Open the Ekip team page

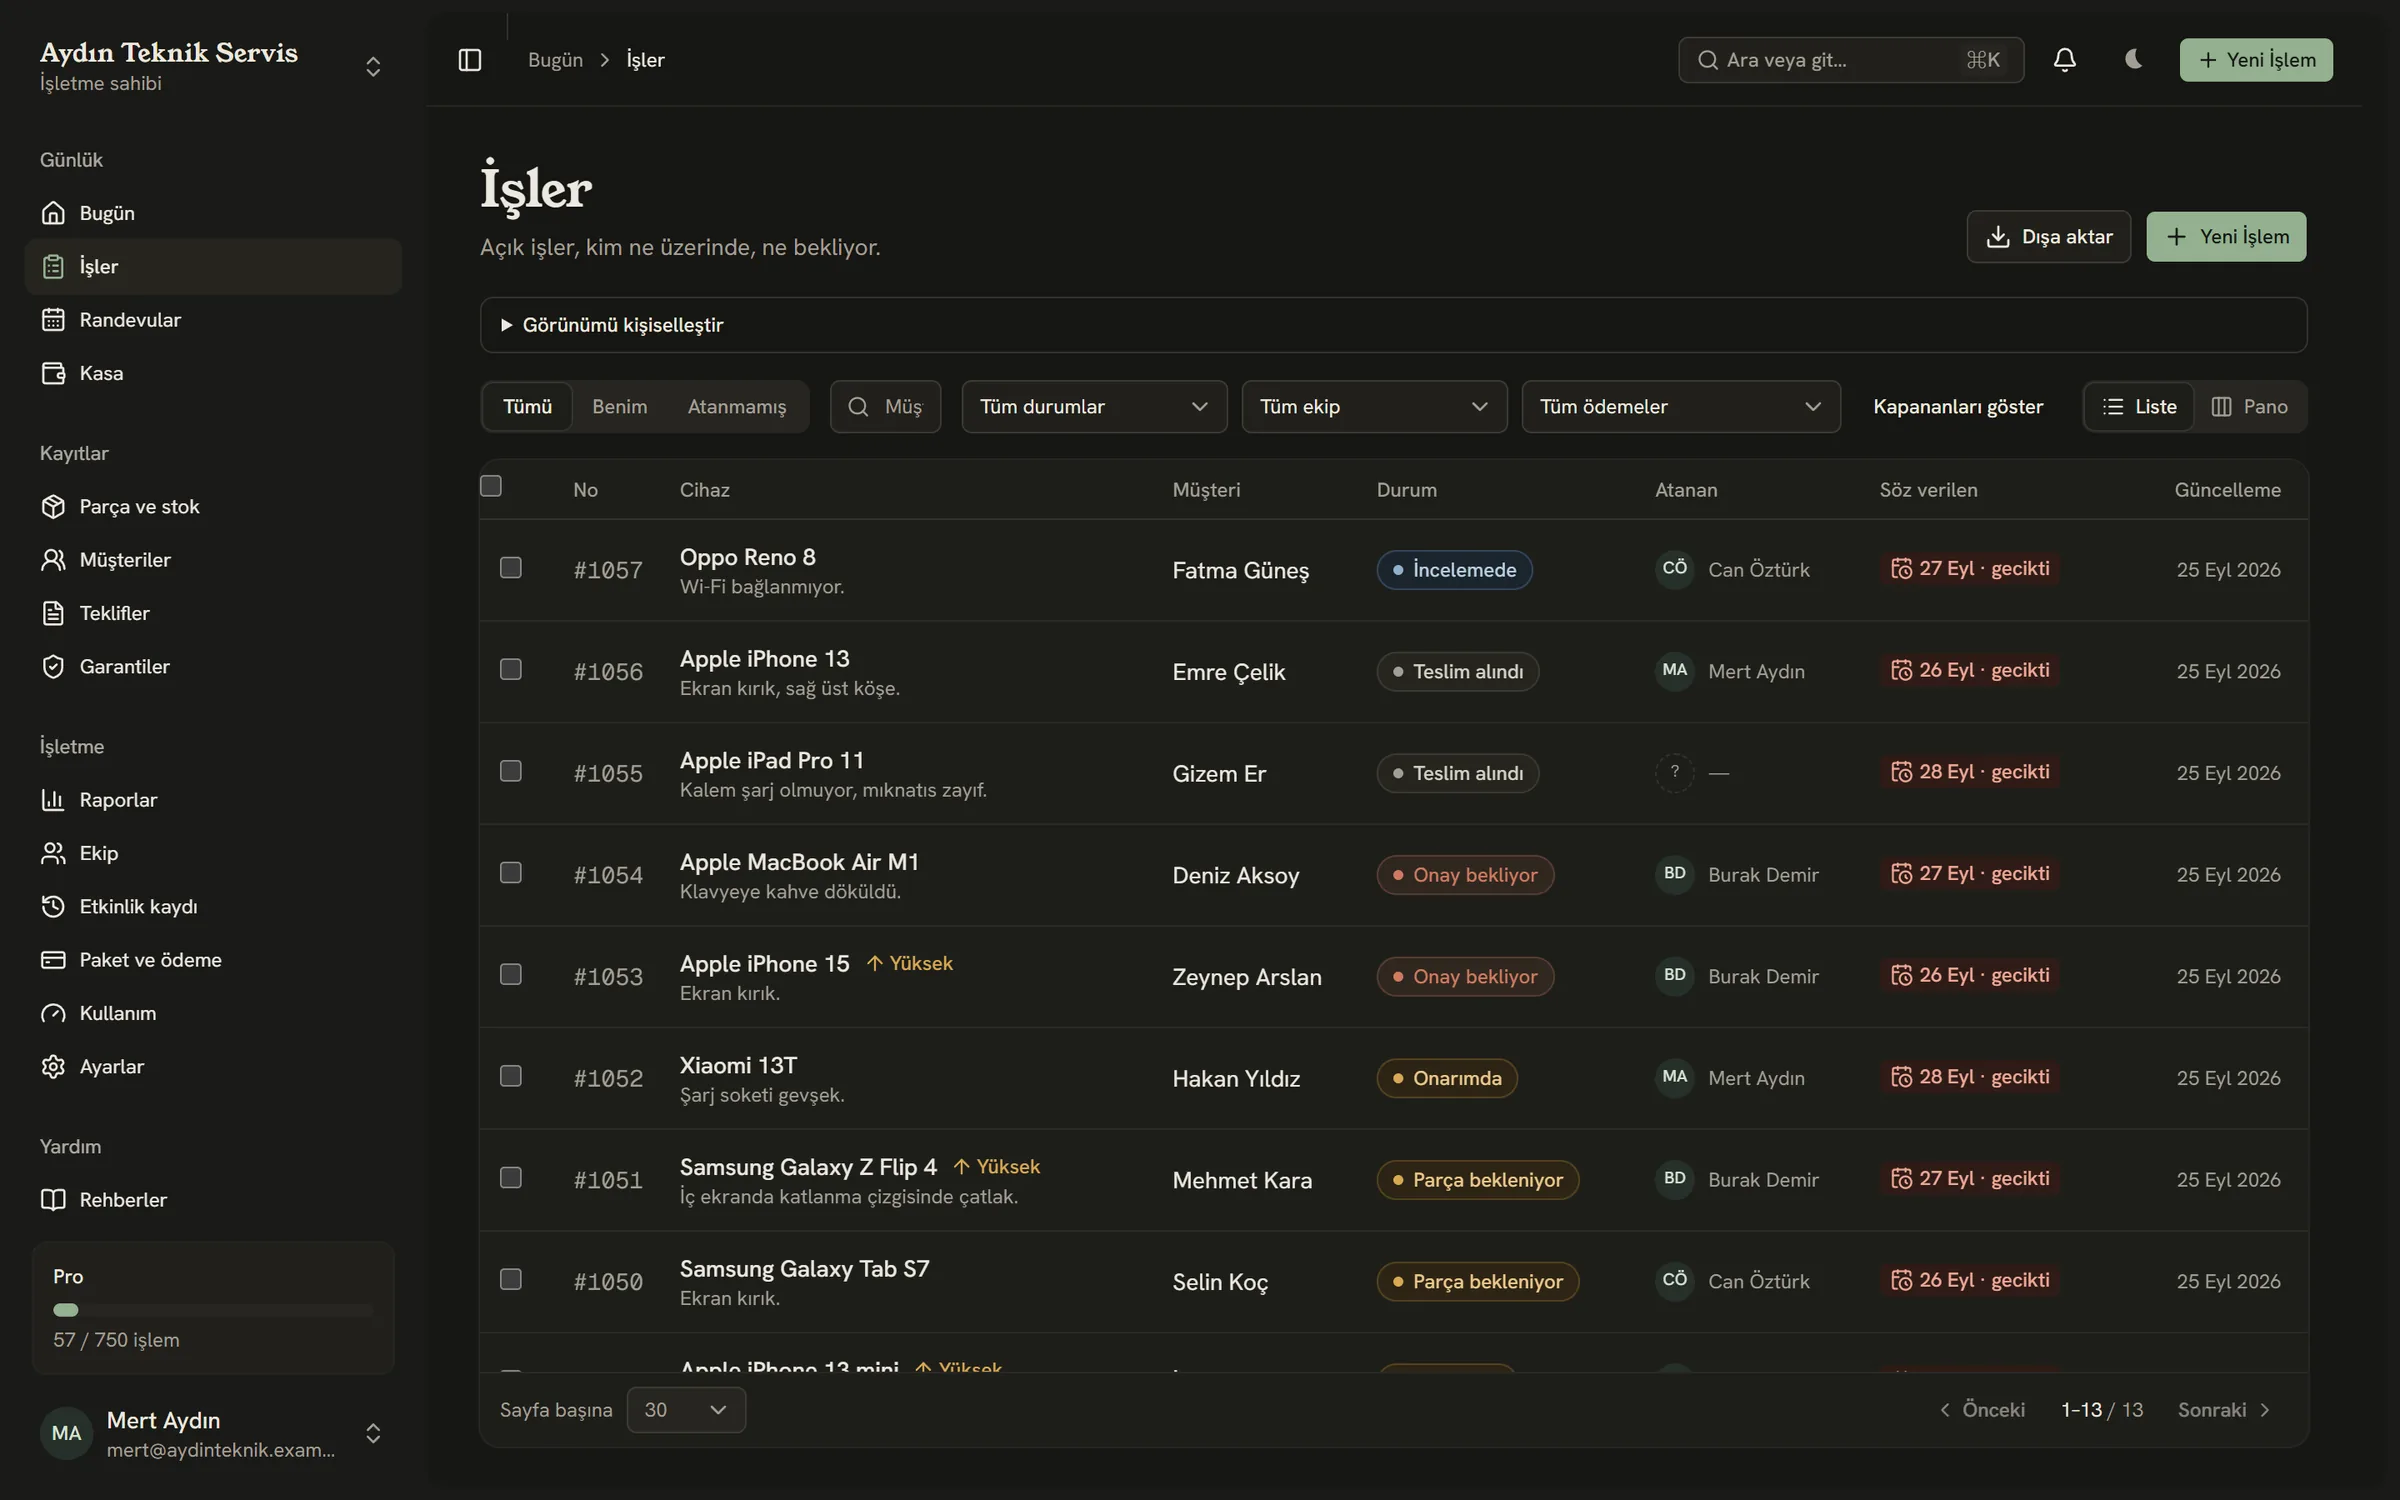(213, 853)
